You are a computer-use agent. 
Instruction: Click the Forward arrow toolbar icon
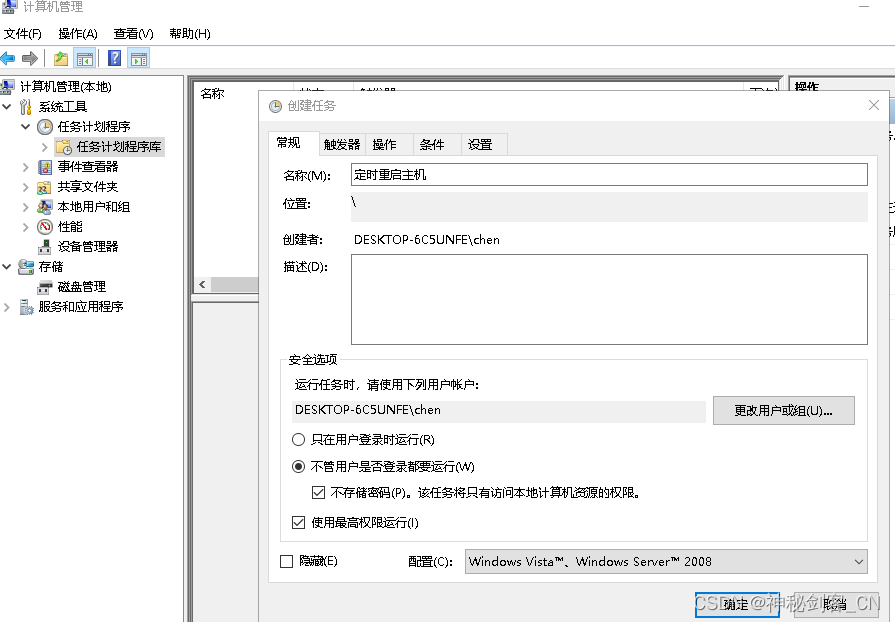(x=30, y=58)
